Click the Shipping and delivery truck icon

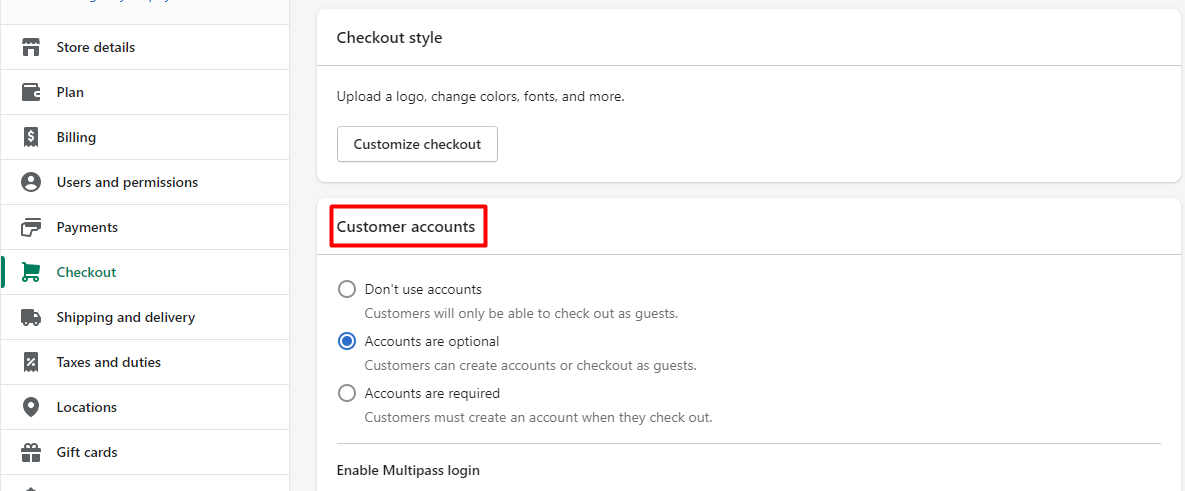click(31, 317)
